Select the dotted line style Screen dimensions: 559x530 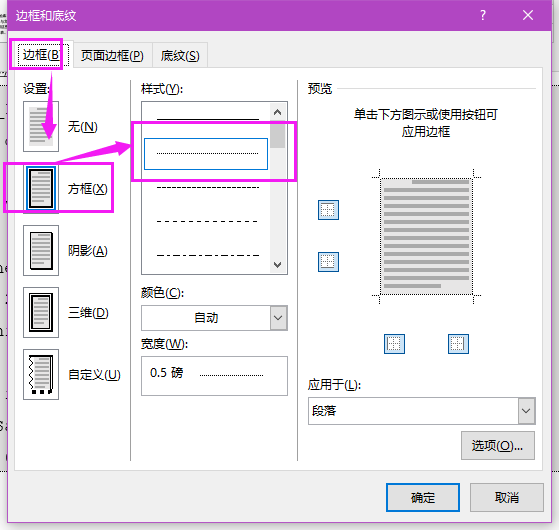click(x=206, y=154)
